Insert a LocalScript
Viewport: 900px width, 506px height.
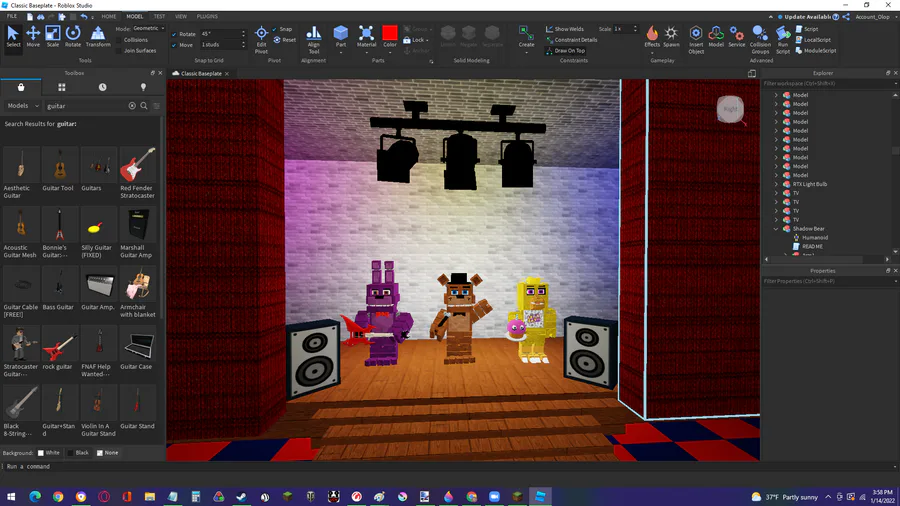pos(813,40)
